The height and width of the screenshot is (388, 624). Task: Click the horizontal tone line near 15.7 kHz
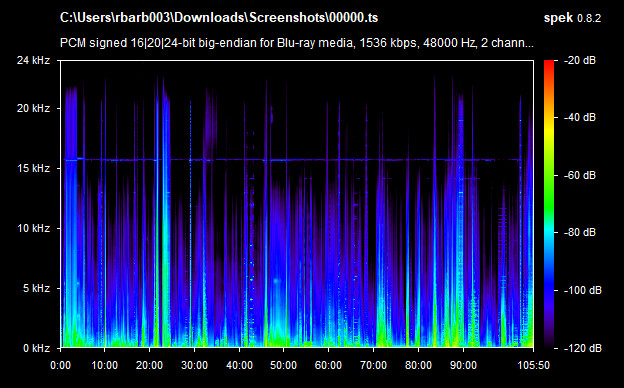[x=292, y=160]
